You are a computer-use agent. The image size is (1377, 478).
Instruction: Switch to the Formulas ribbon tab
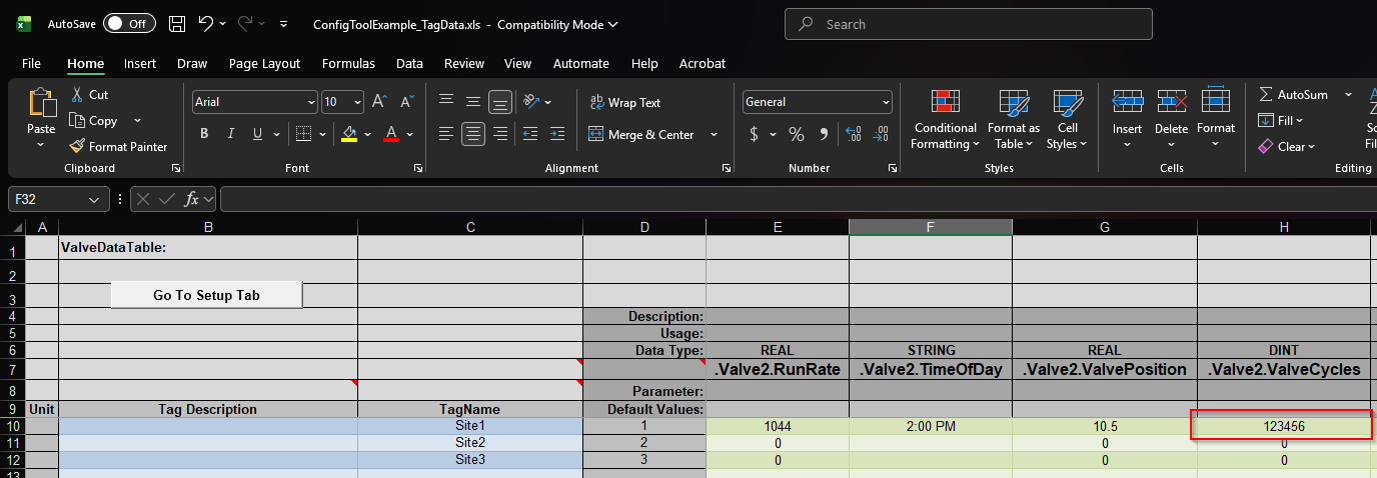[x=348, y=63]
